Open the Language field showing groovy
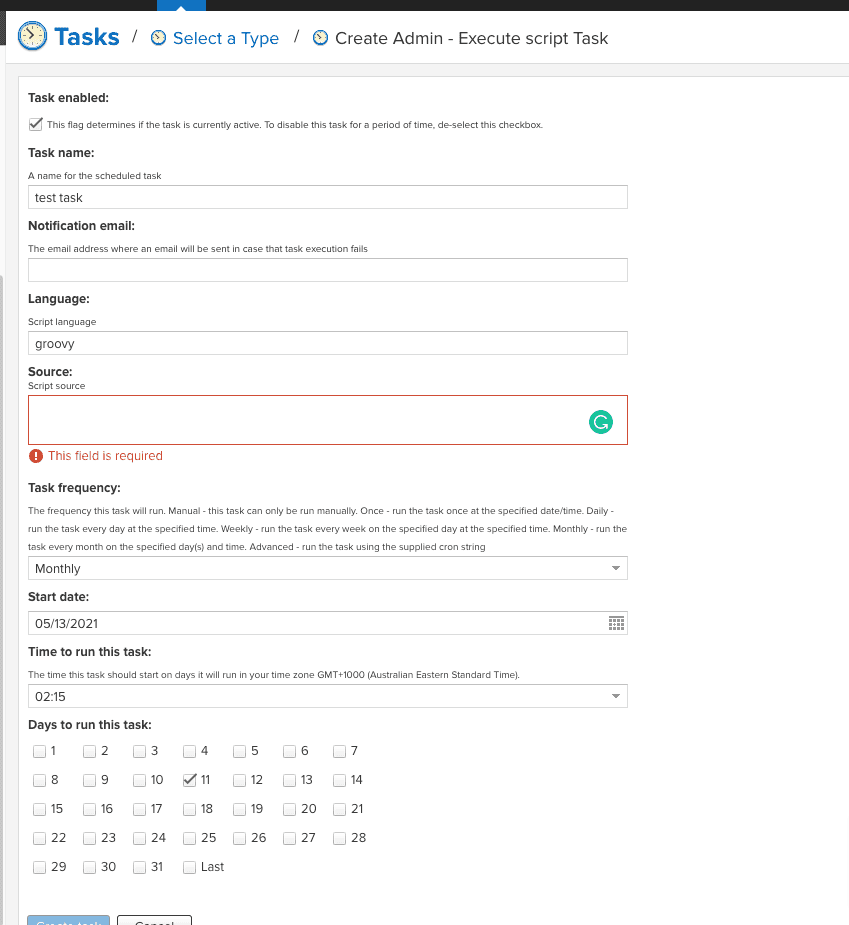 (x=328, y=342)
